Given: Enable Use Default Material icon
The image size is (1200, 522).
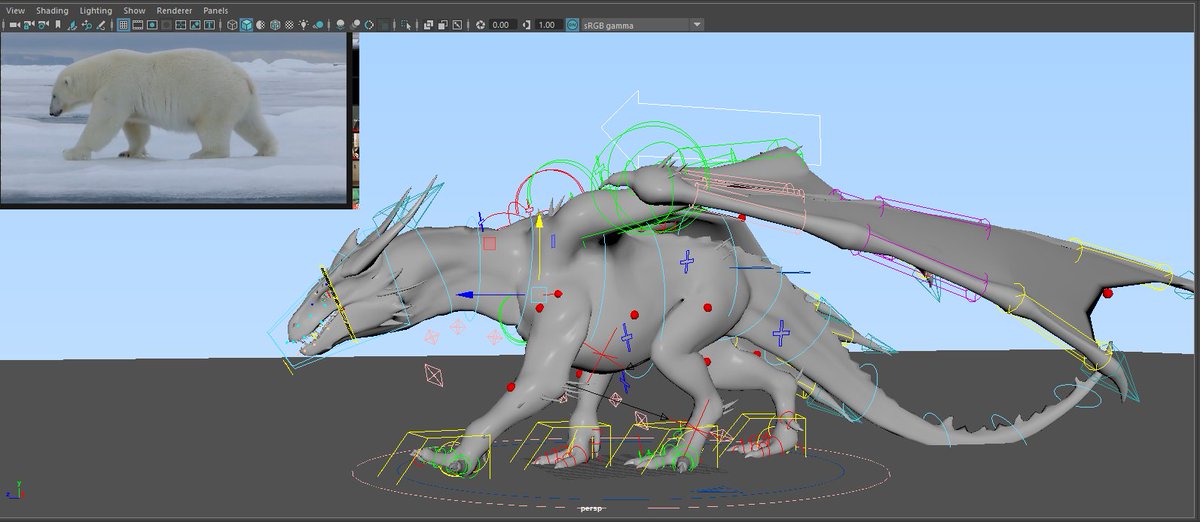Looking at the screenshot, I should pos(261,24).
